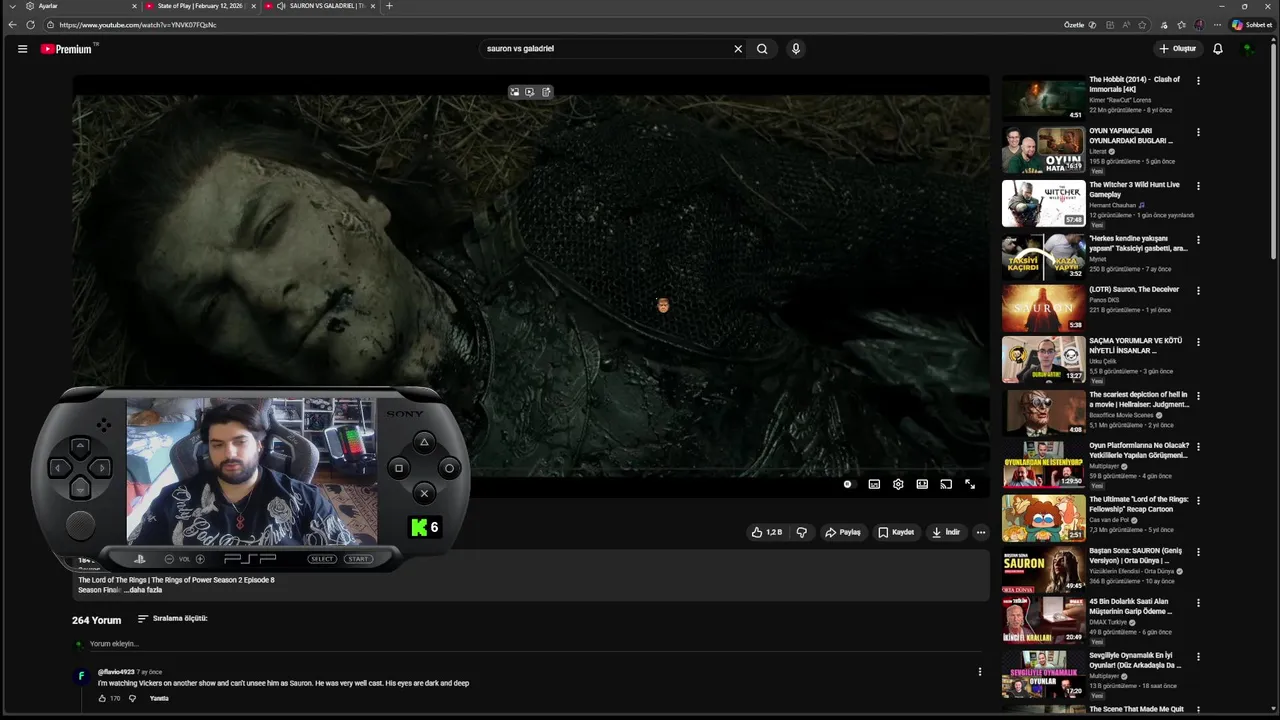Image resolution: width=1280 pixels, height=720 pixels.
Task: Open the Multiplayer channel under Oyun Platformlarına
Action: pos(1105,466)
